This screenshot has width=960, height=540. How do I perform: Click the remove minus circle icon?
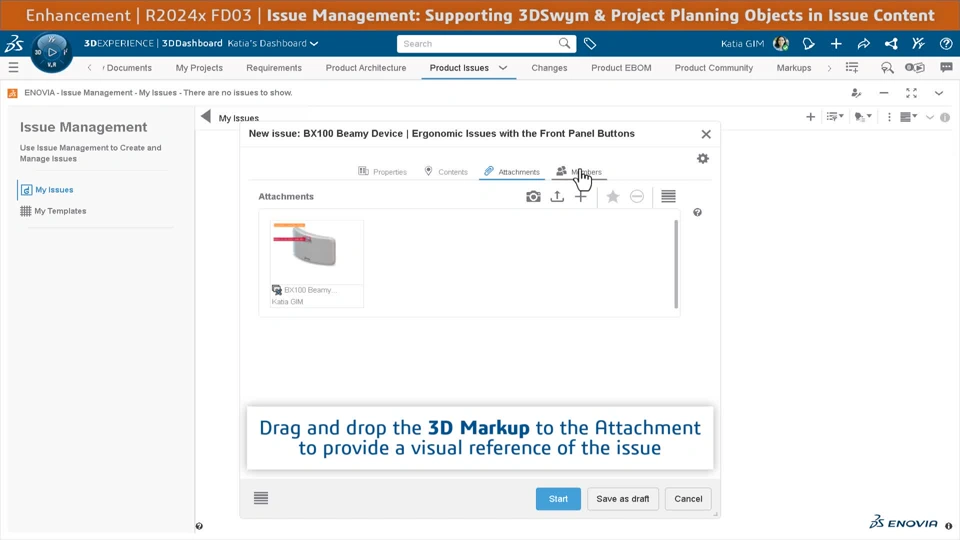point(637,197)
